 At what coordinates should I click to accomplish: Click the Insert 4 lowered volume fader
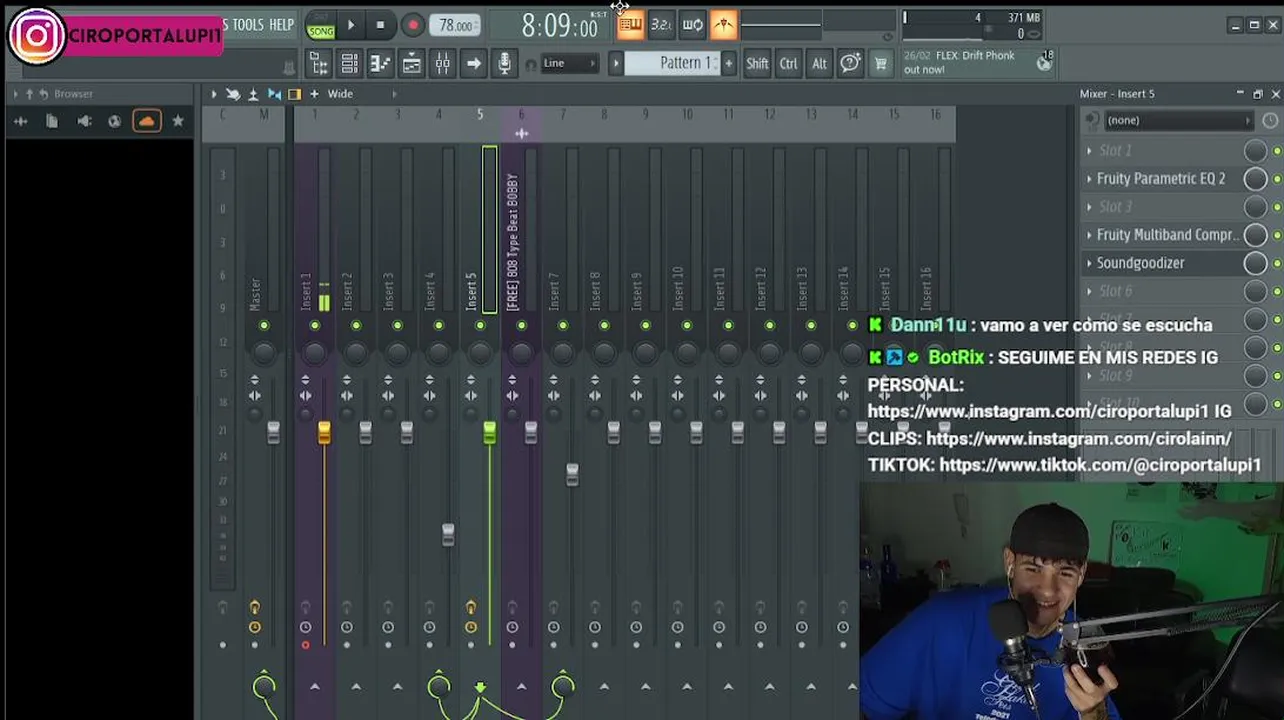pos(448,534)
